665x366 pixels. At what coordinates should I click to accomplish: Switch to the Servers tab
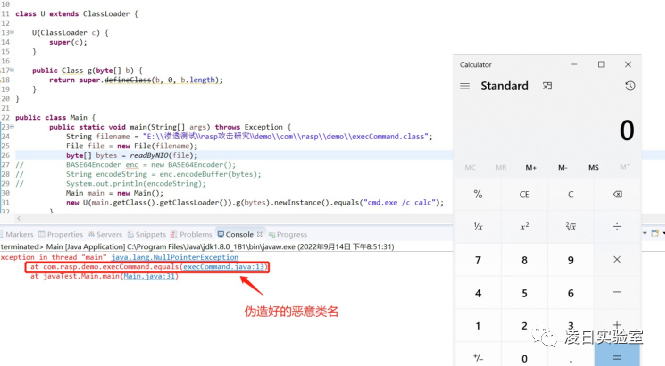coord(105,235)
